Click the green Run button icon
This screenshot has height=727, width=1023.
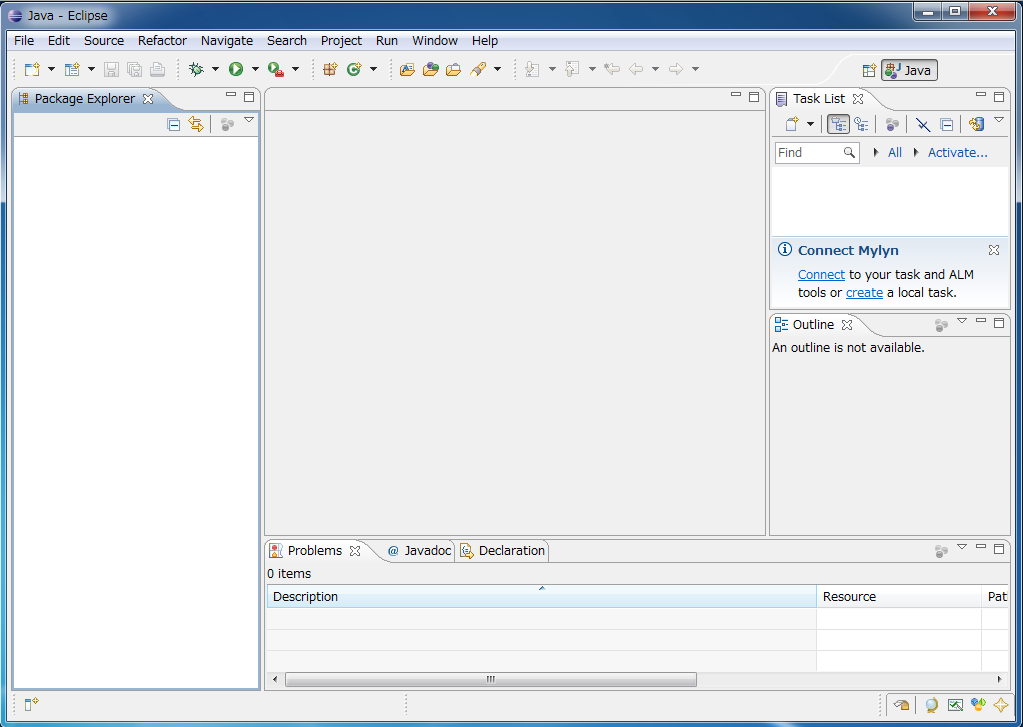pyautogui.click(x=236, y=69)
